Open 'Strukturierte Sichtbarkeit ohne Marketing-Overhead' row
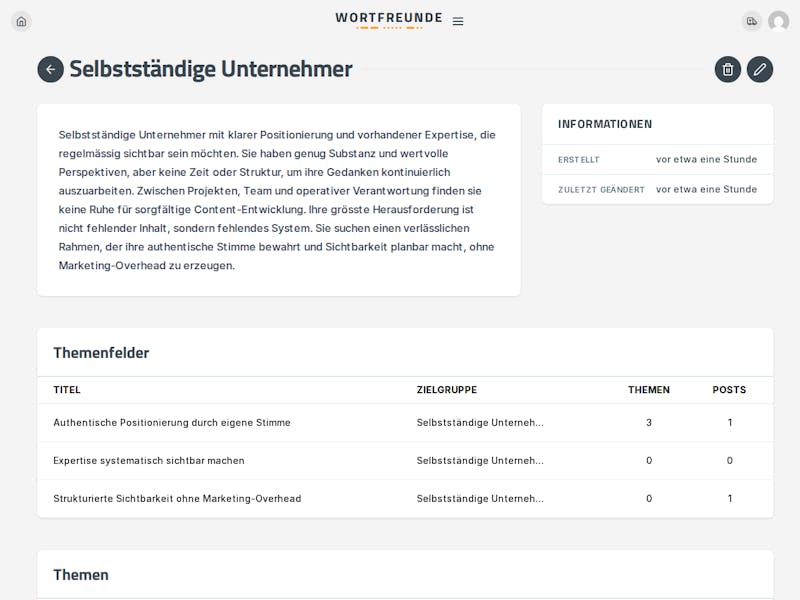800x600 pixels. [405, 498]
